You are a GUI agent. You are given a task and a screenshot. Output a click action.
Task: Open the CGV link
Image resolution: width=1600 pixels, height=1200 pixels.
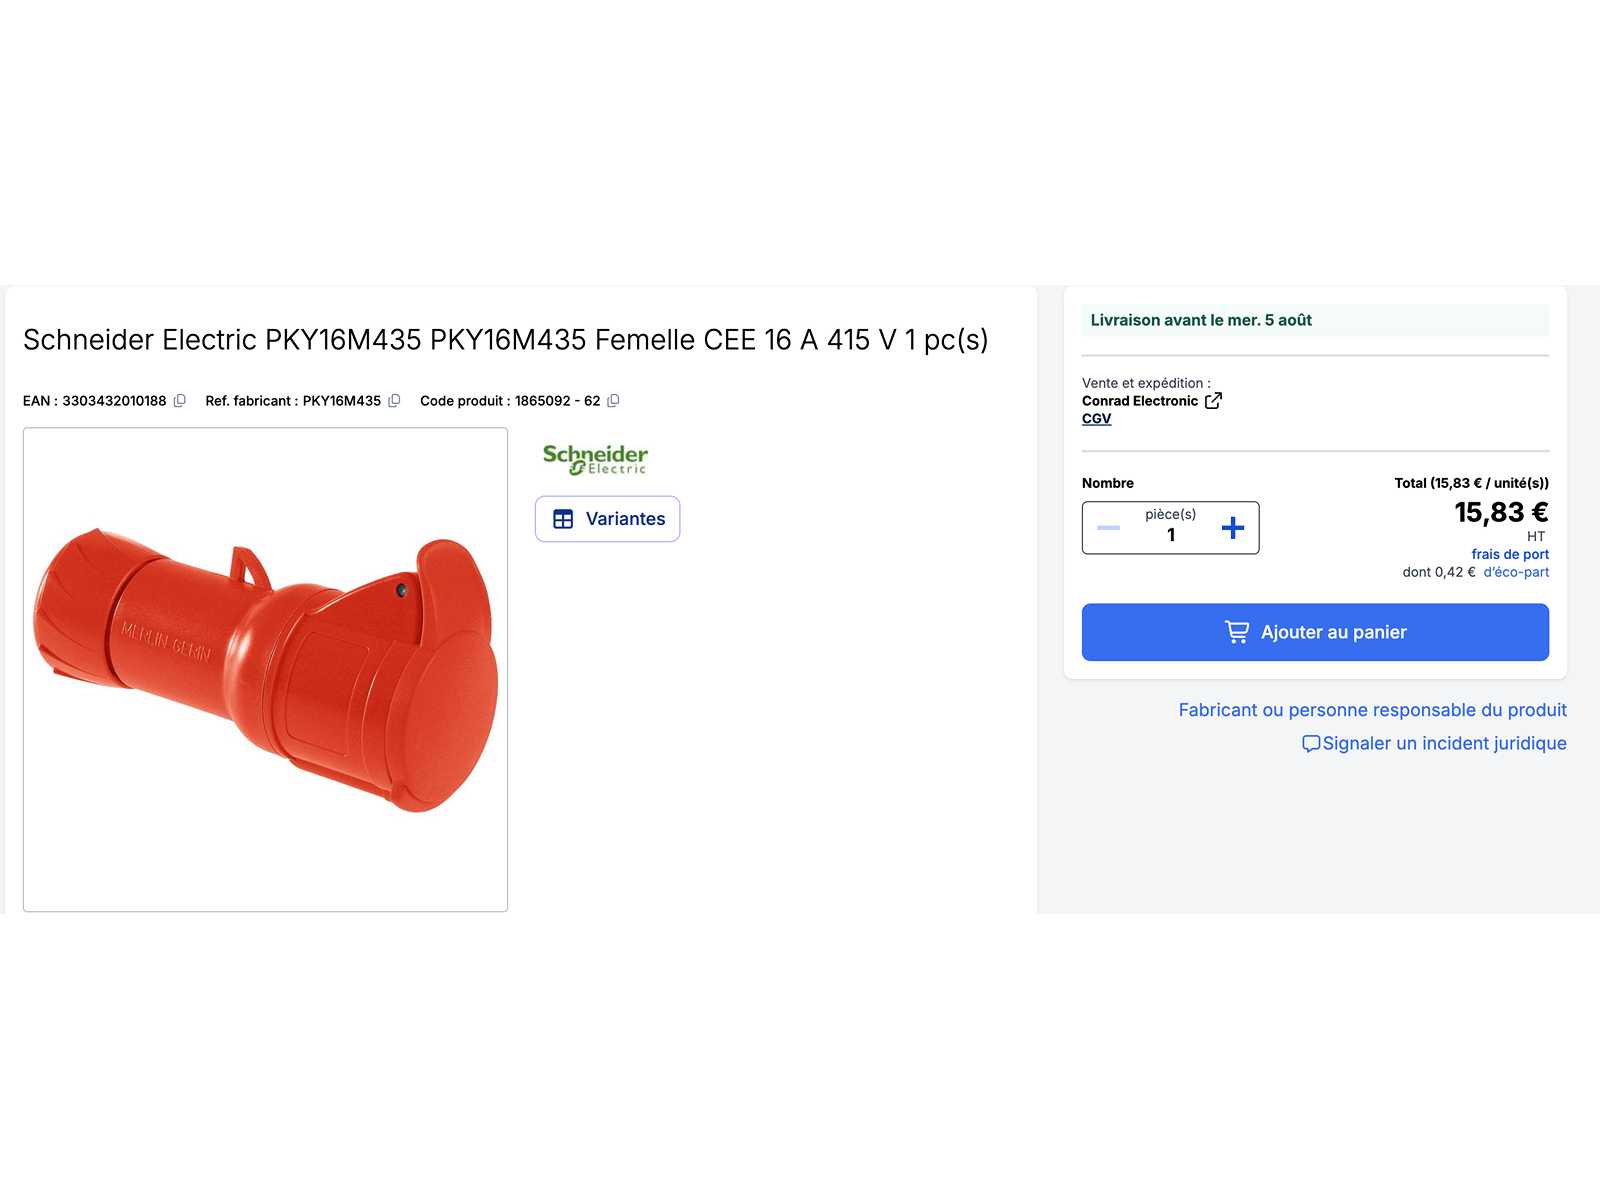point(1096,419)
